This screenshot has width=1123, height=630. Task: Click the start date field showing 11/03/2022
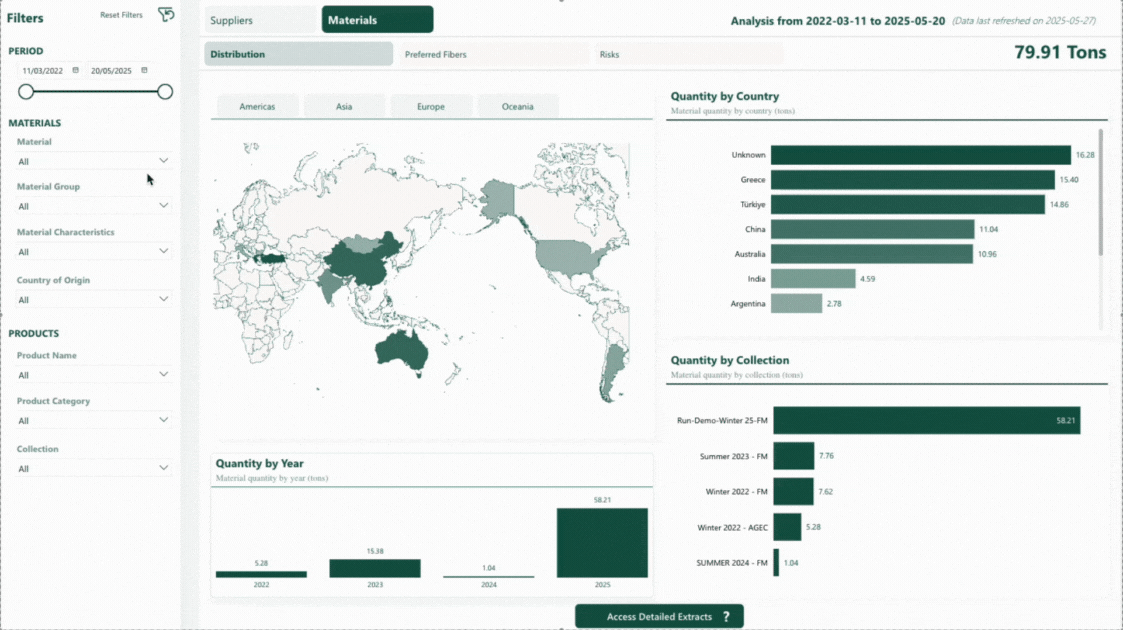click(x=43, y=71)
